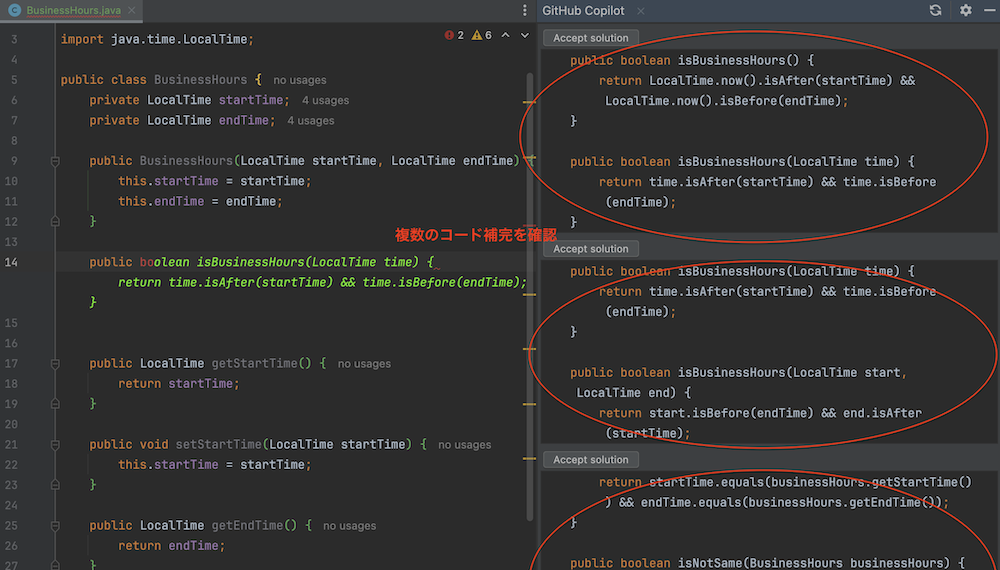Click the isBusinessHours(LocalTime time) suggestion line in the editor

[x=261, y=262]
